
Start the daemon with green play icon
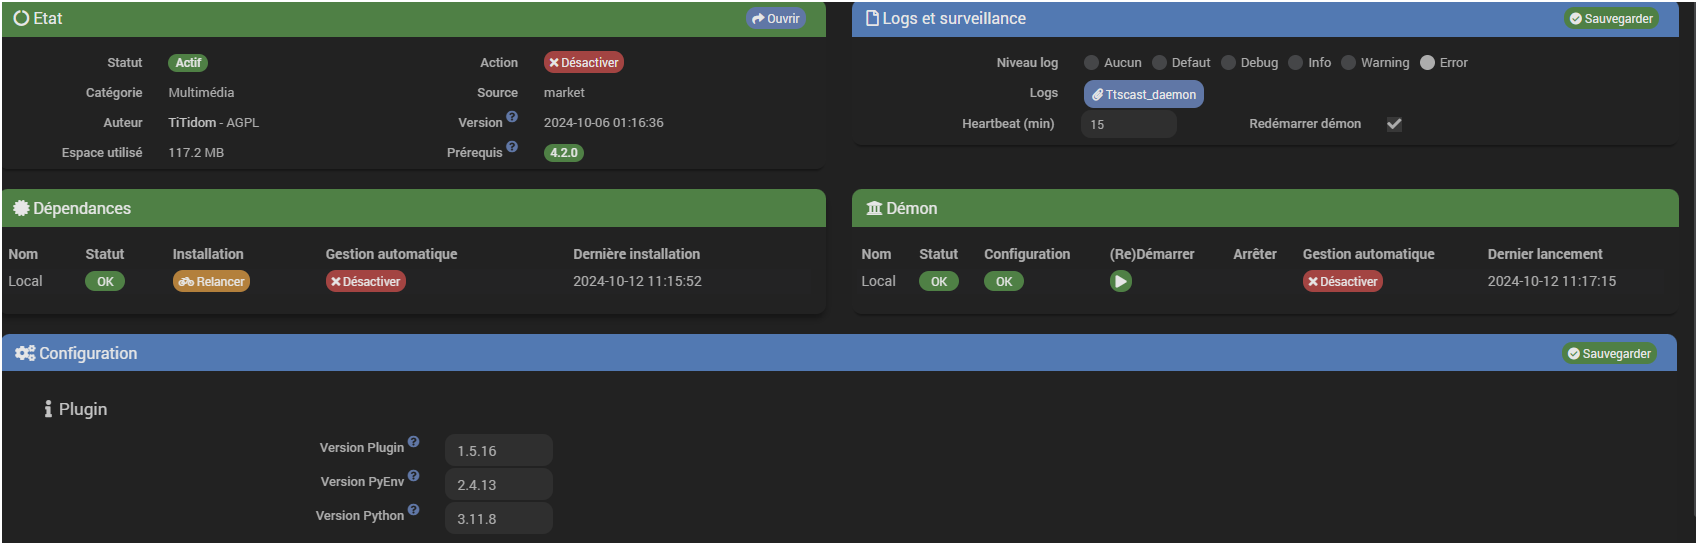click(1121, 282)
